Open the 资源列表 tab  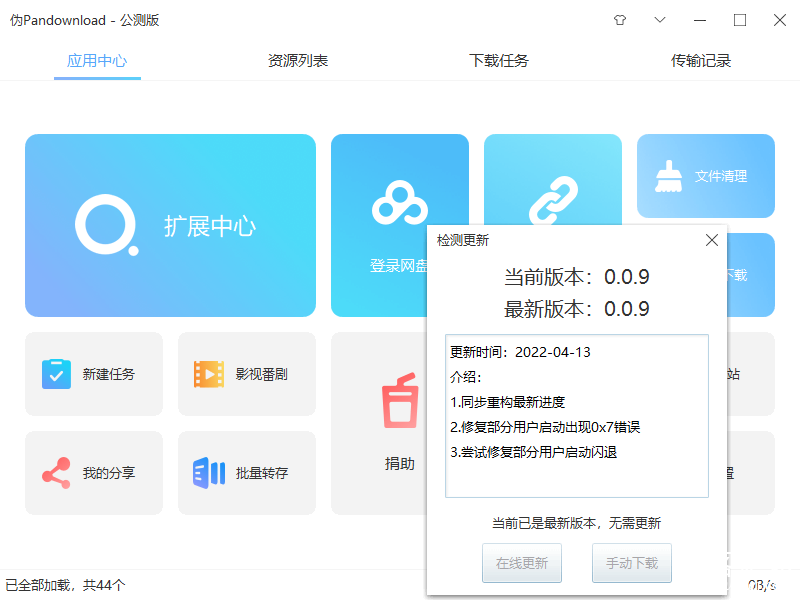(x=298, y=61)
